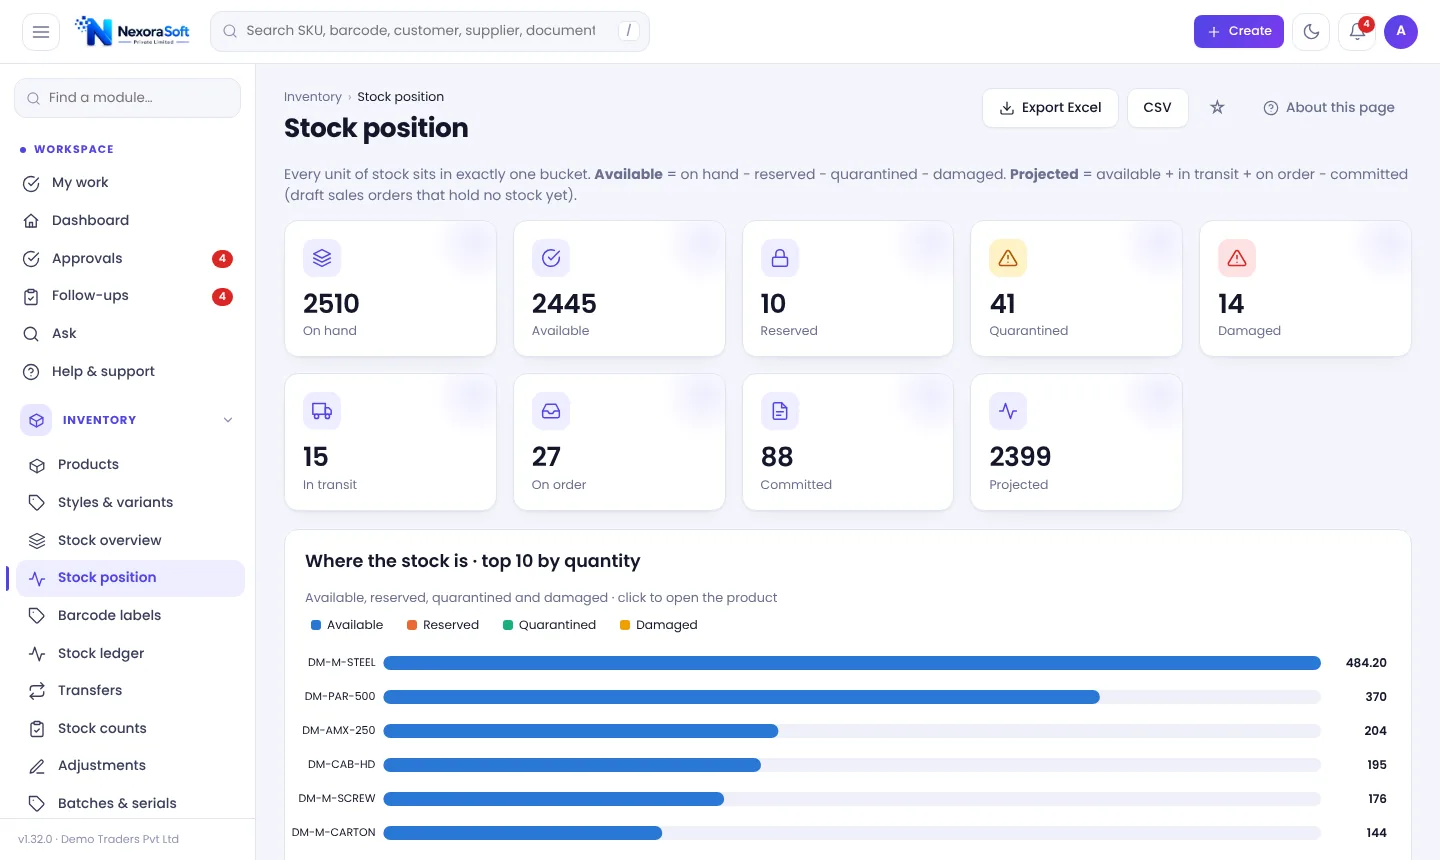Toggle Reserved legend orange swatch

pos(412,625)
